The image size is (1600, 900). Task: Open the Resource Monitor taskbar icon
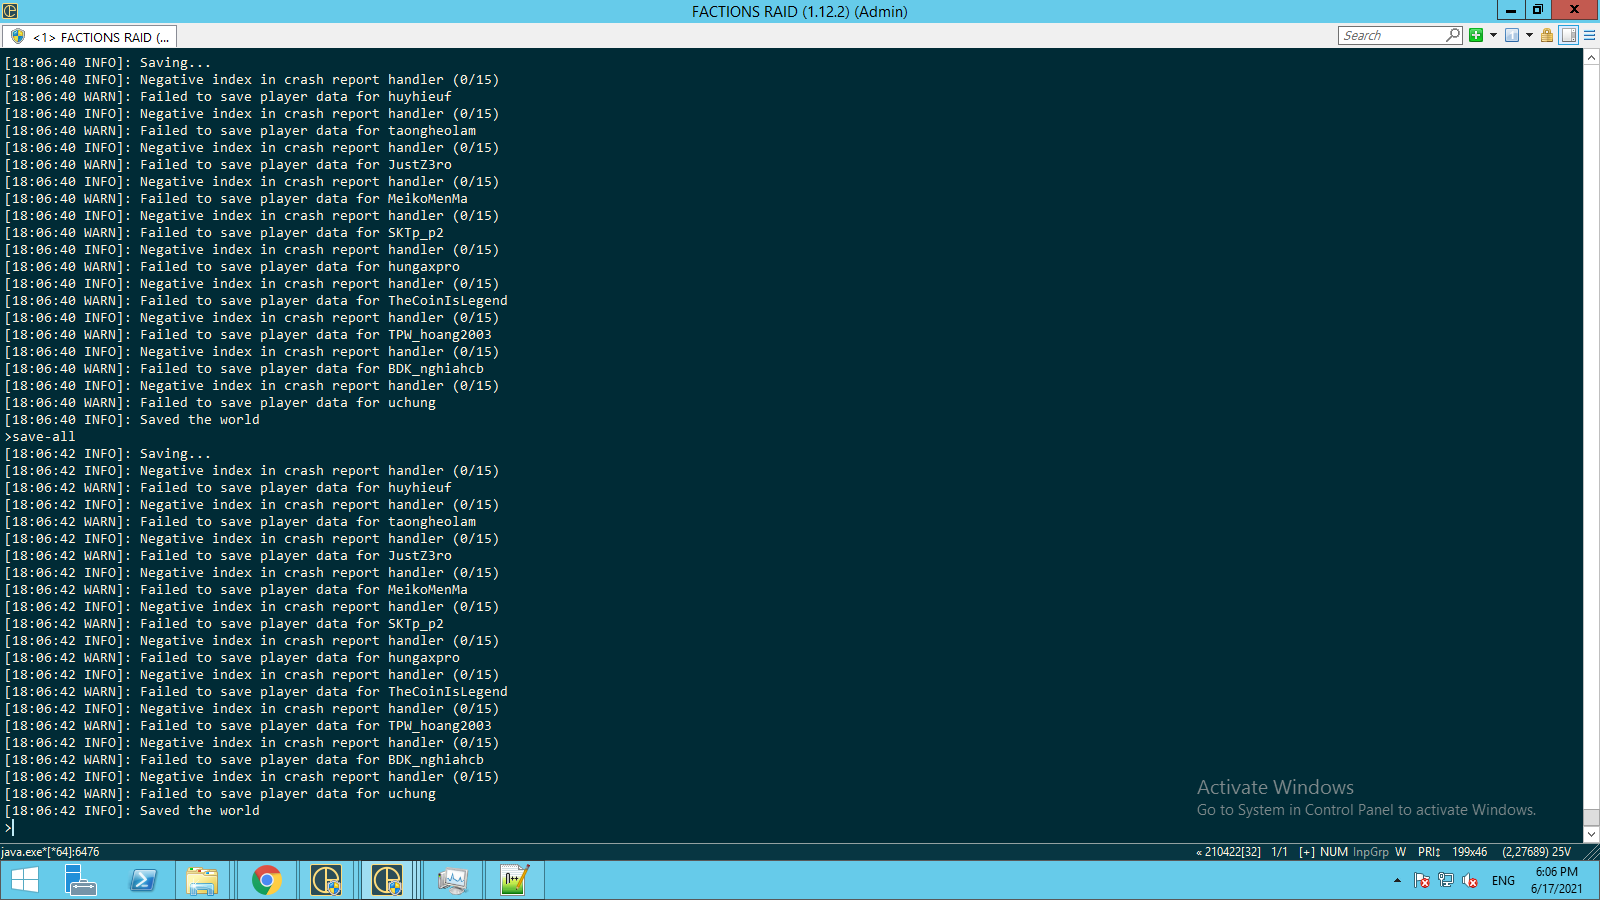pos(452,880)
